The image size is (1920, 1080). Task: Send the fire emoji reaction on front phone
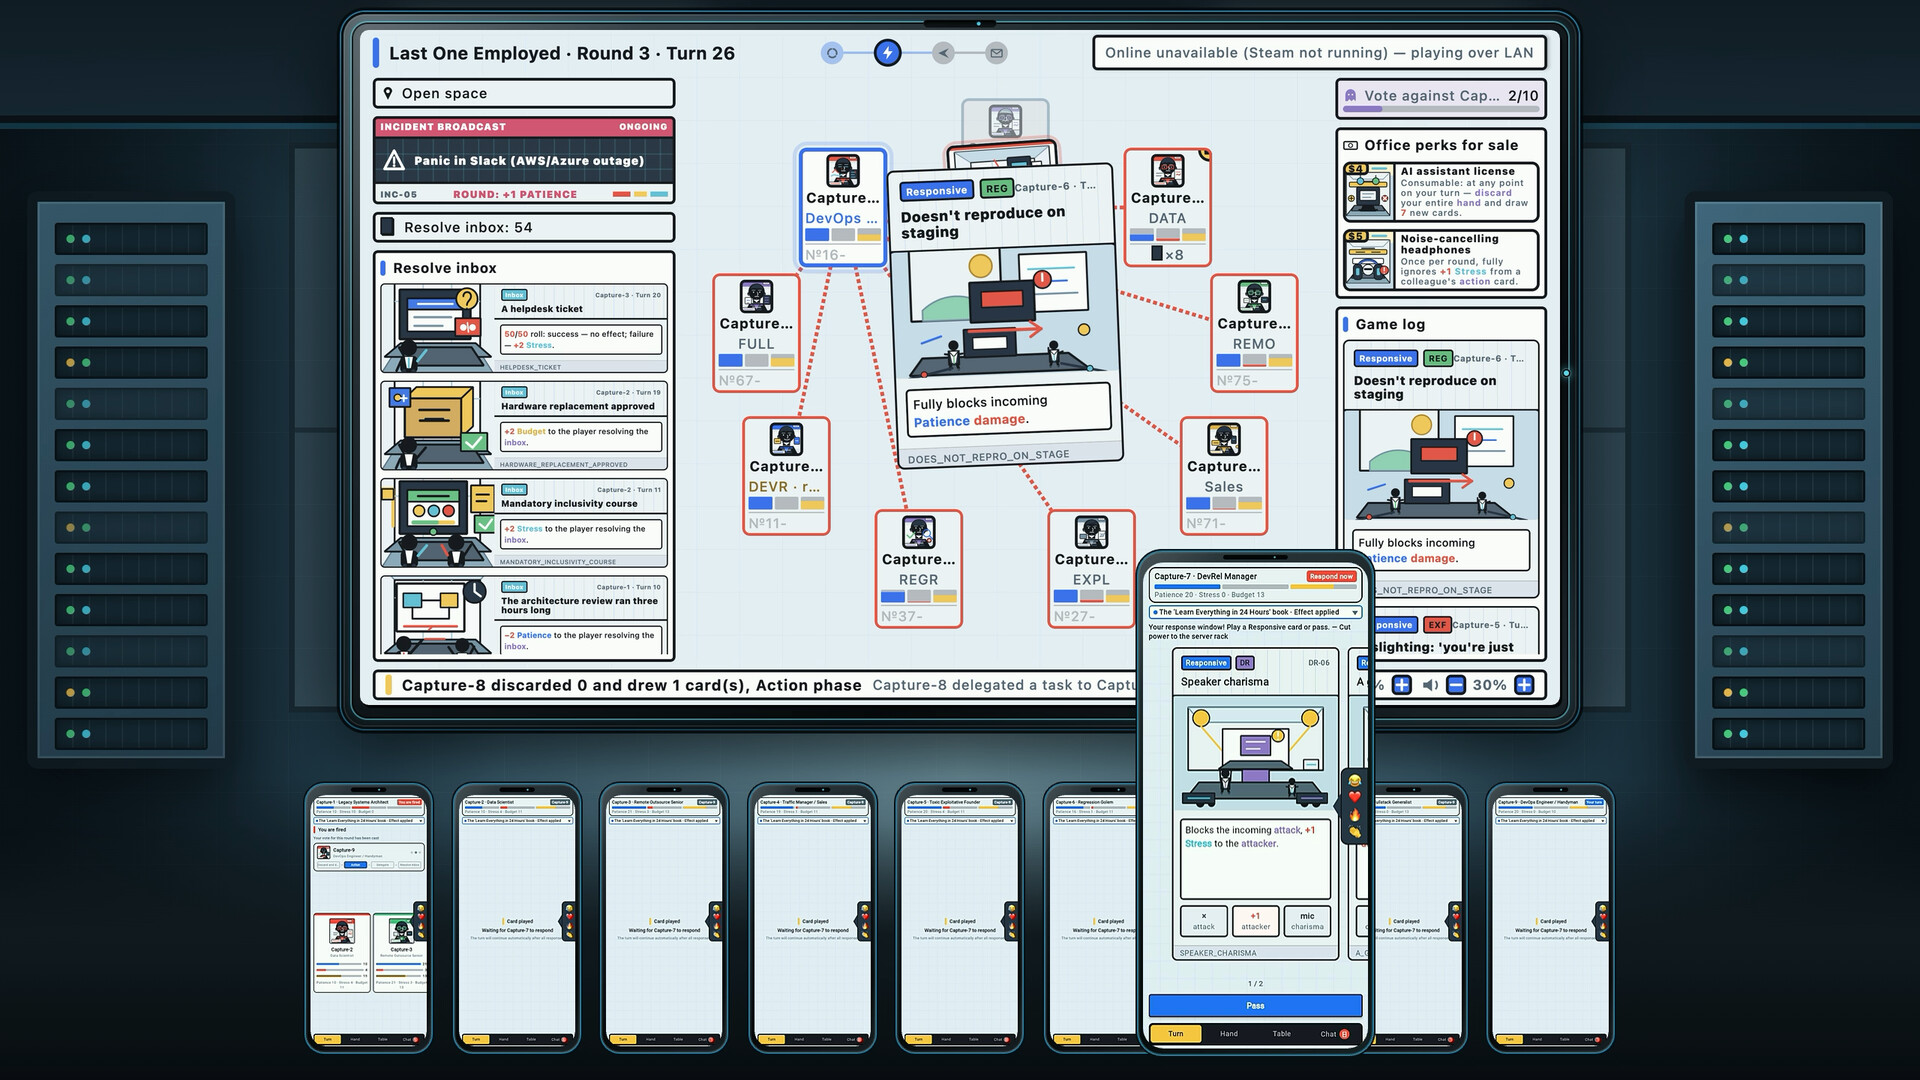click(1355, 814)
